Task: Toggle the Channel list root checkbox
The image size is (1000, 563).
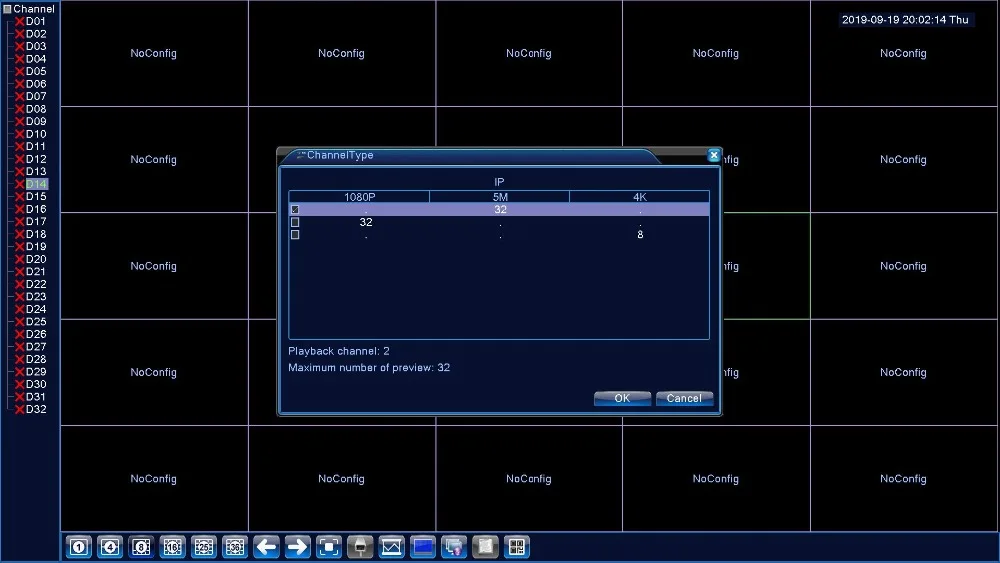Action: 8,9
